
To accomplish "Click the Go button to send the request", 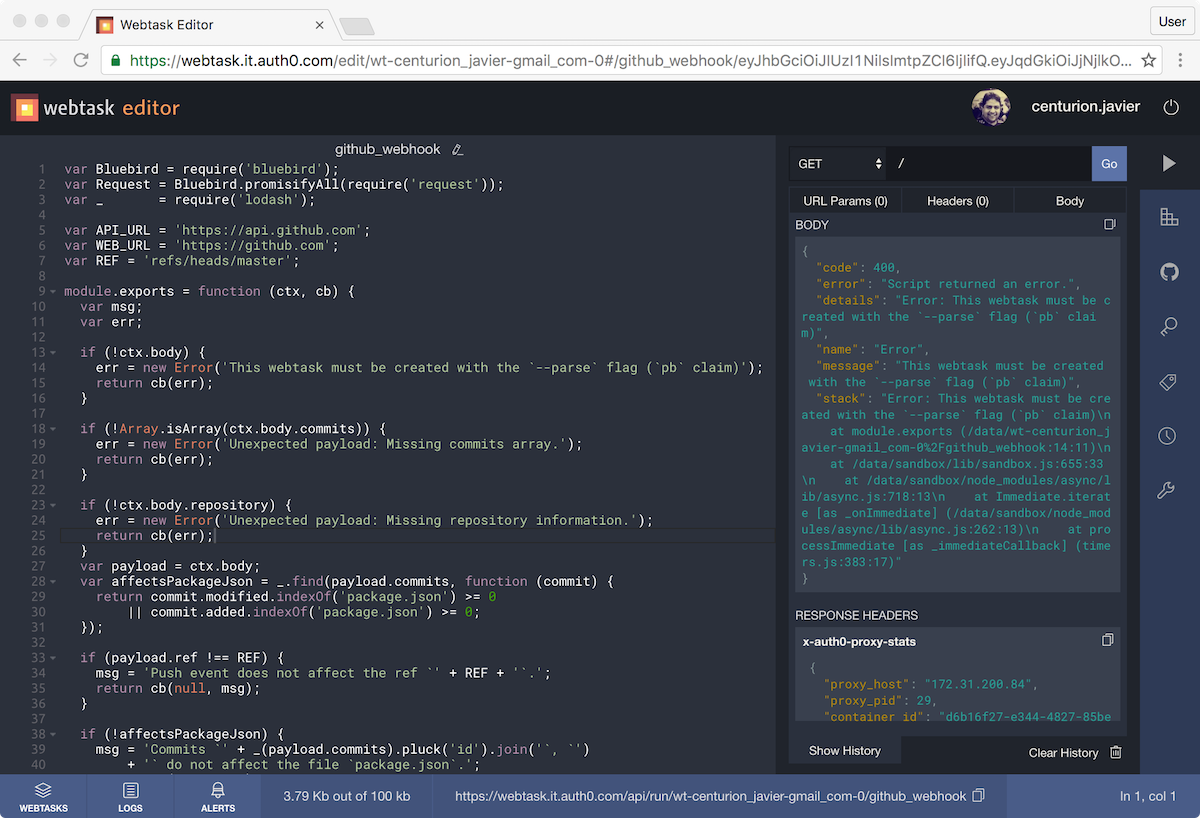I will pyautogui.click(x=1109, y=162).
